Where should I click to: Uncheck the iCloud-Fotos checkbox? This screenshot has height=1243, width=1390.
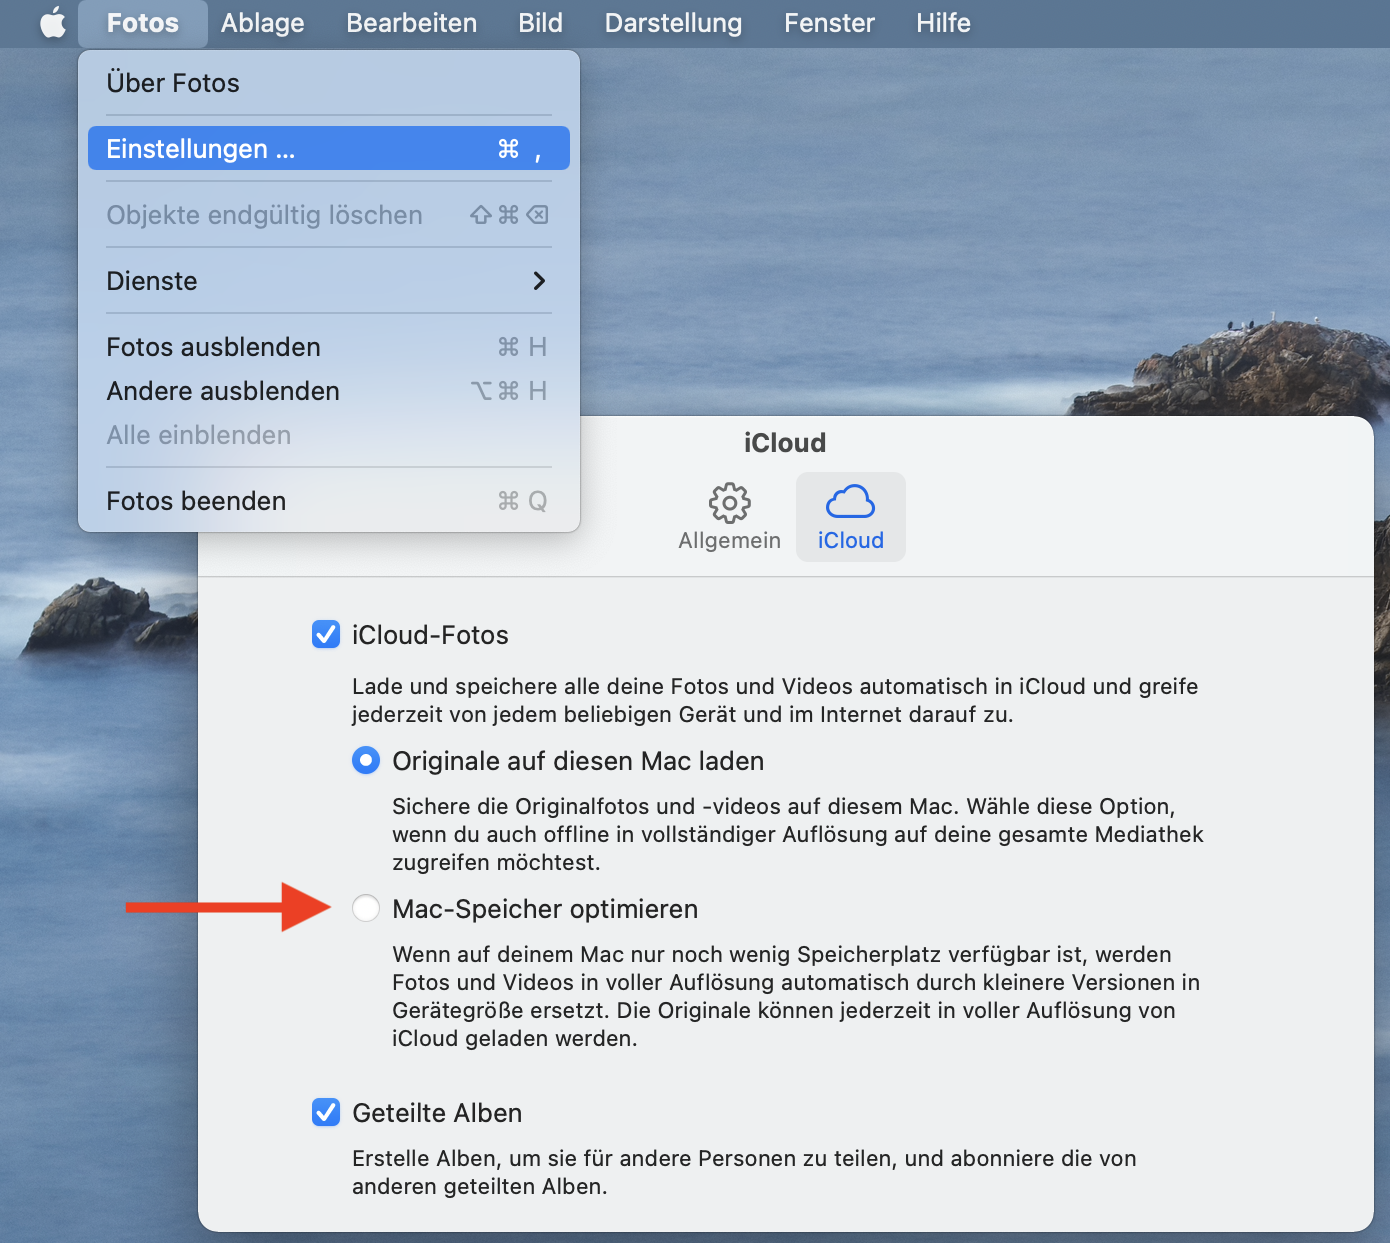click(326, 634)
